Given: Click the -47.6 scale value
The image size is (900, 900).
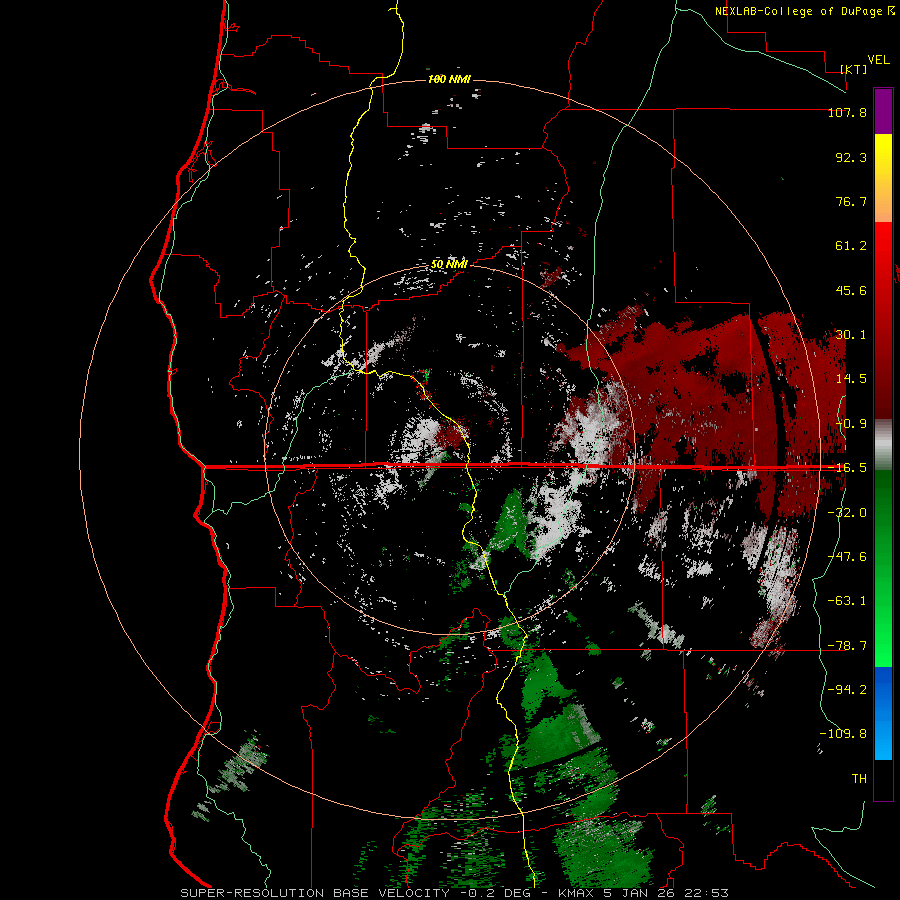Looking at the screenshot, I should (x=847, y=557).
